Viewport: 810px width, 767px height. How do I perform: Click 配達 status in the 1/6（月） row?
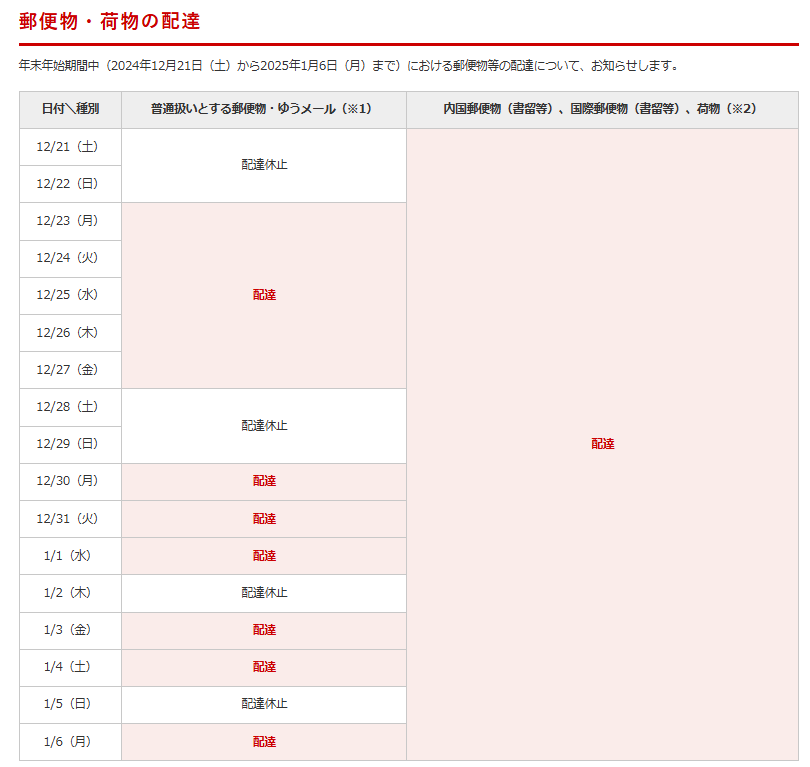(x=264, y=742)
